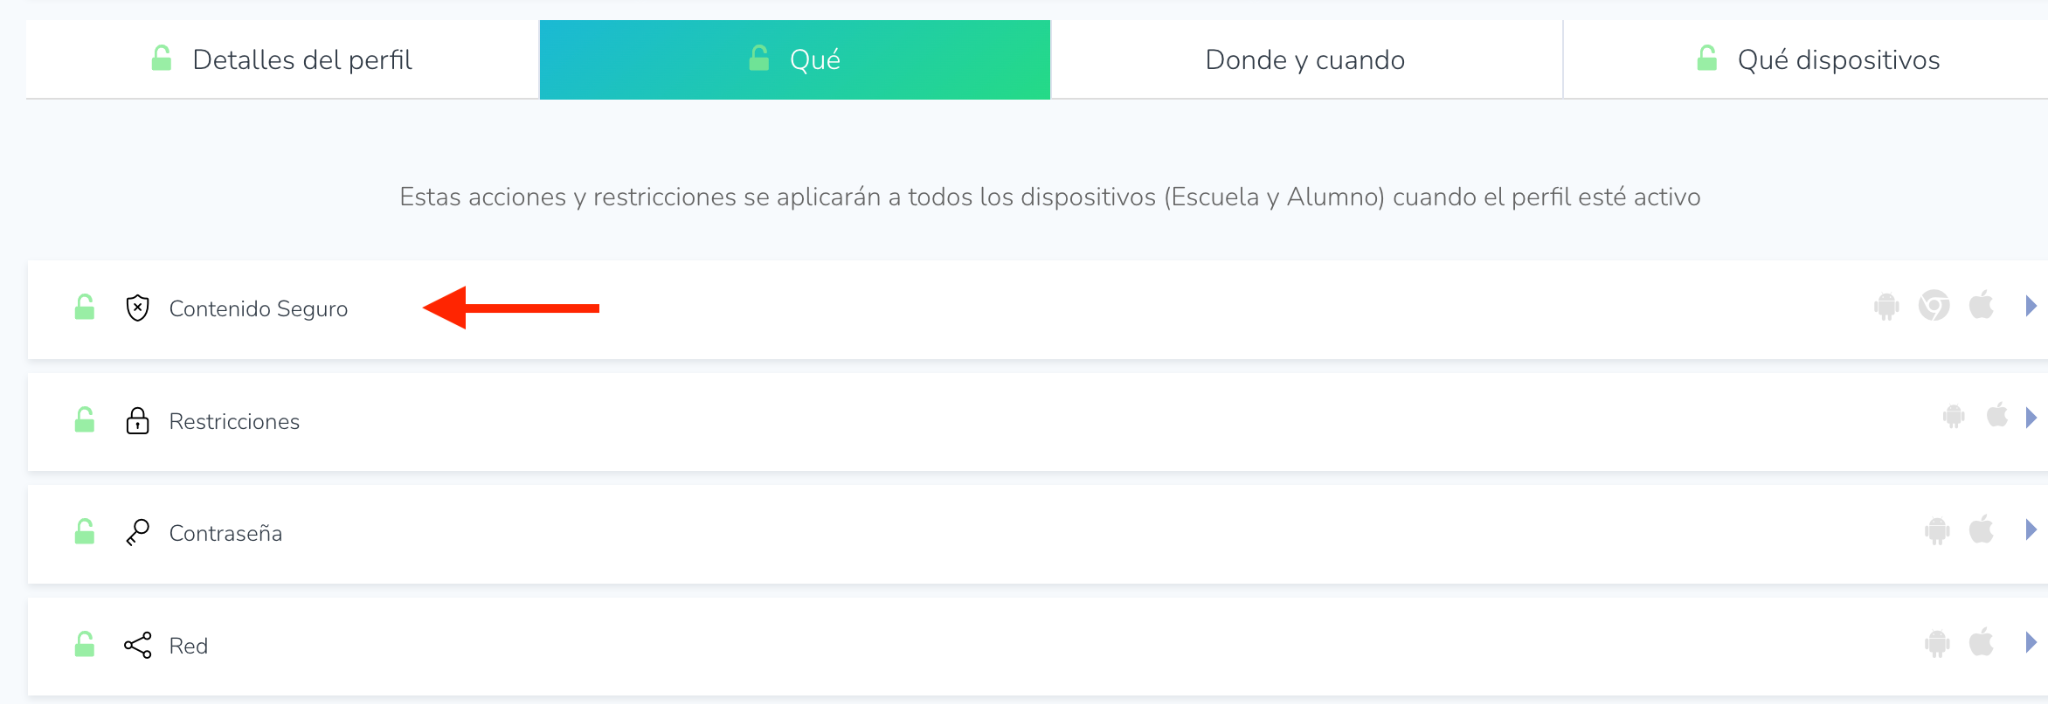Click the Android icon in Red row
This screenshot has height=704, width=2048.
coord(1937,643)
